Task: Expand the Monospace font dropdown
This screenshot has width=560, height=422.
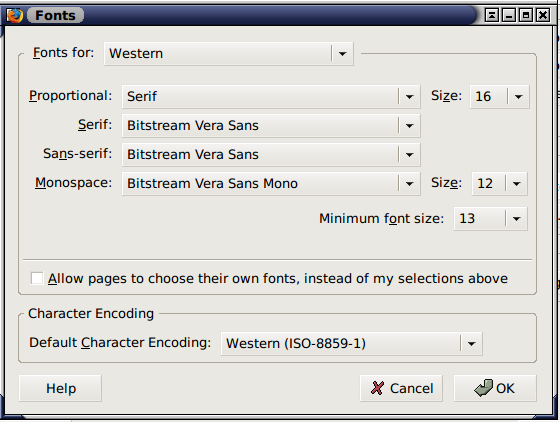Action: pyautogui.click(x=271, y=184)
